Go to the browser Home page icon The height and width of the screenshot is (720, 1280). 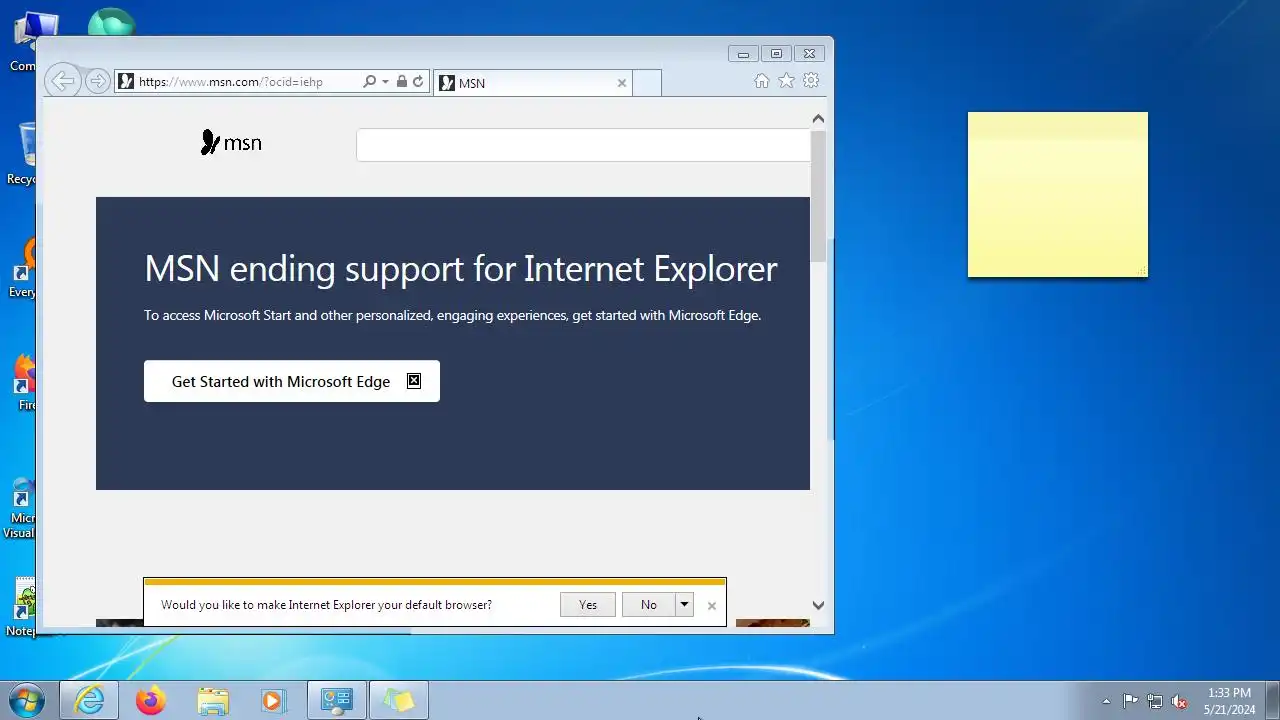pyautogui.click(x=762, y=81)
